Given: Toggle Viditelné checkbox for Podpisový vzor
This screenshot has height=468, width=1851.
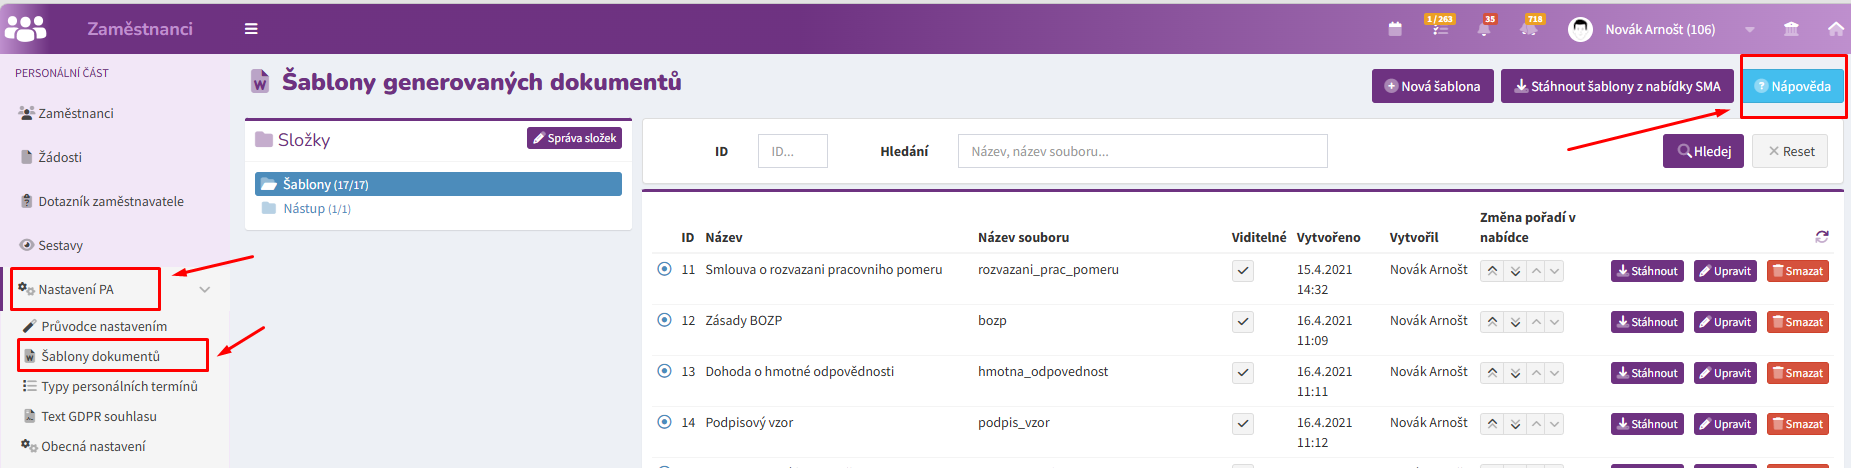Looking at the screenshot, I should (x=1242, y=424).
